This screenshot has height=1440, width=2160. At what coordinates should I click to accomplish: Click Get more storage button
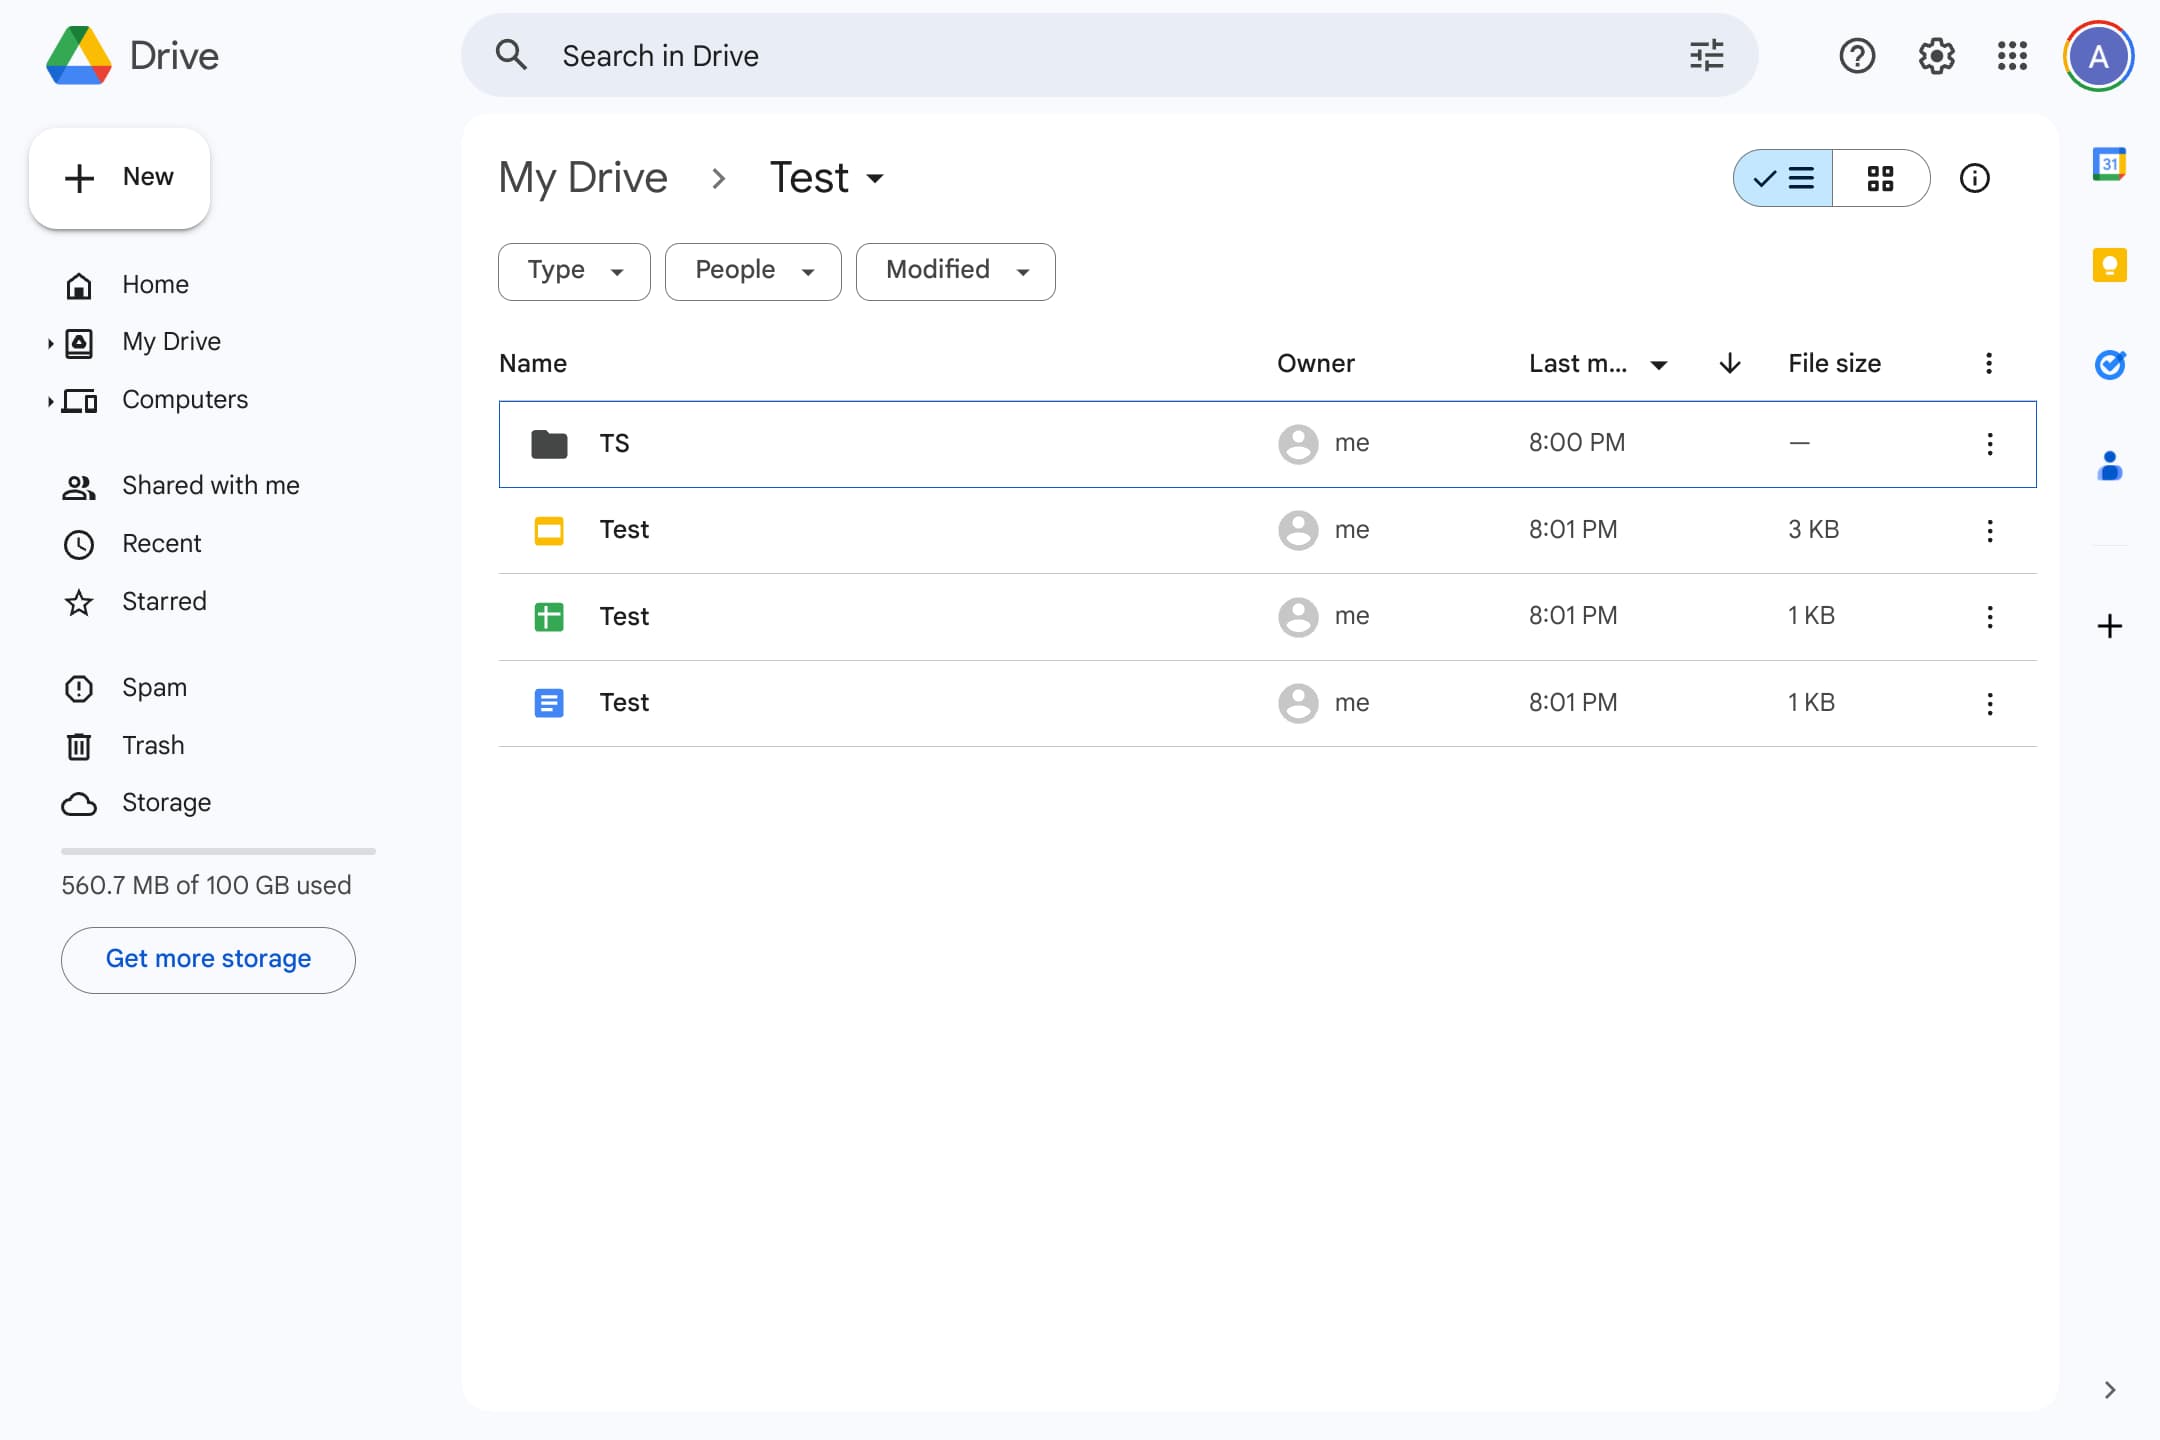click(x=208, y=959)
